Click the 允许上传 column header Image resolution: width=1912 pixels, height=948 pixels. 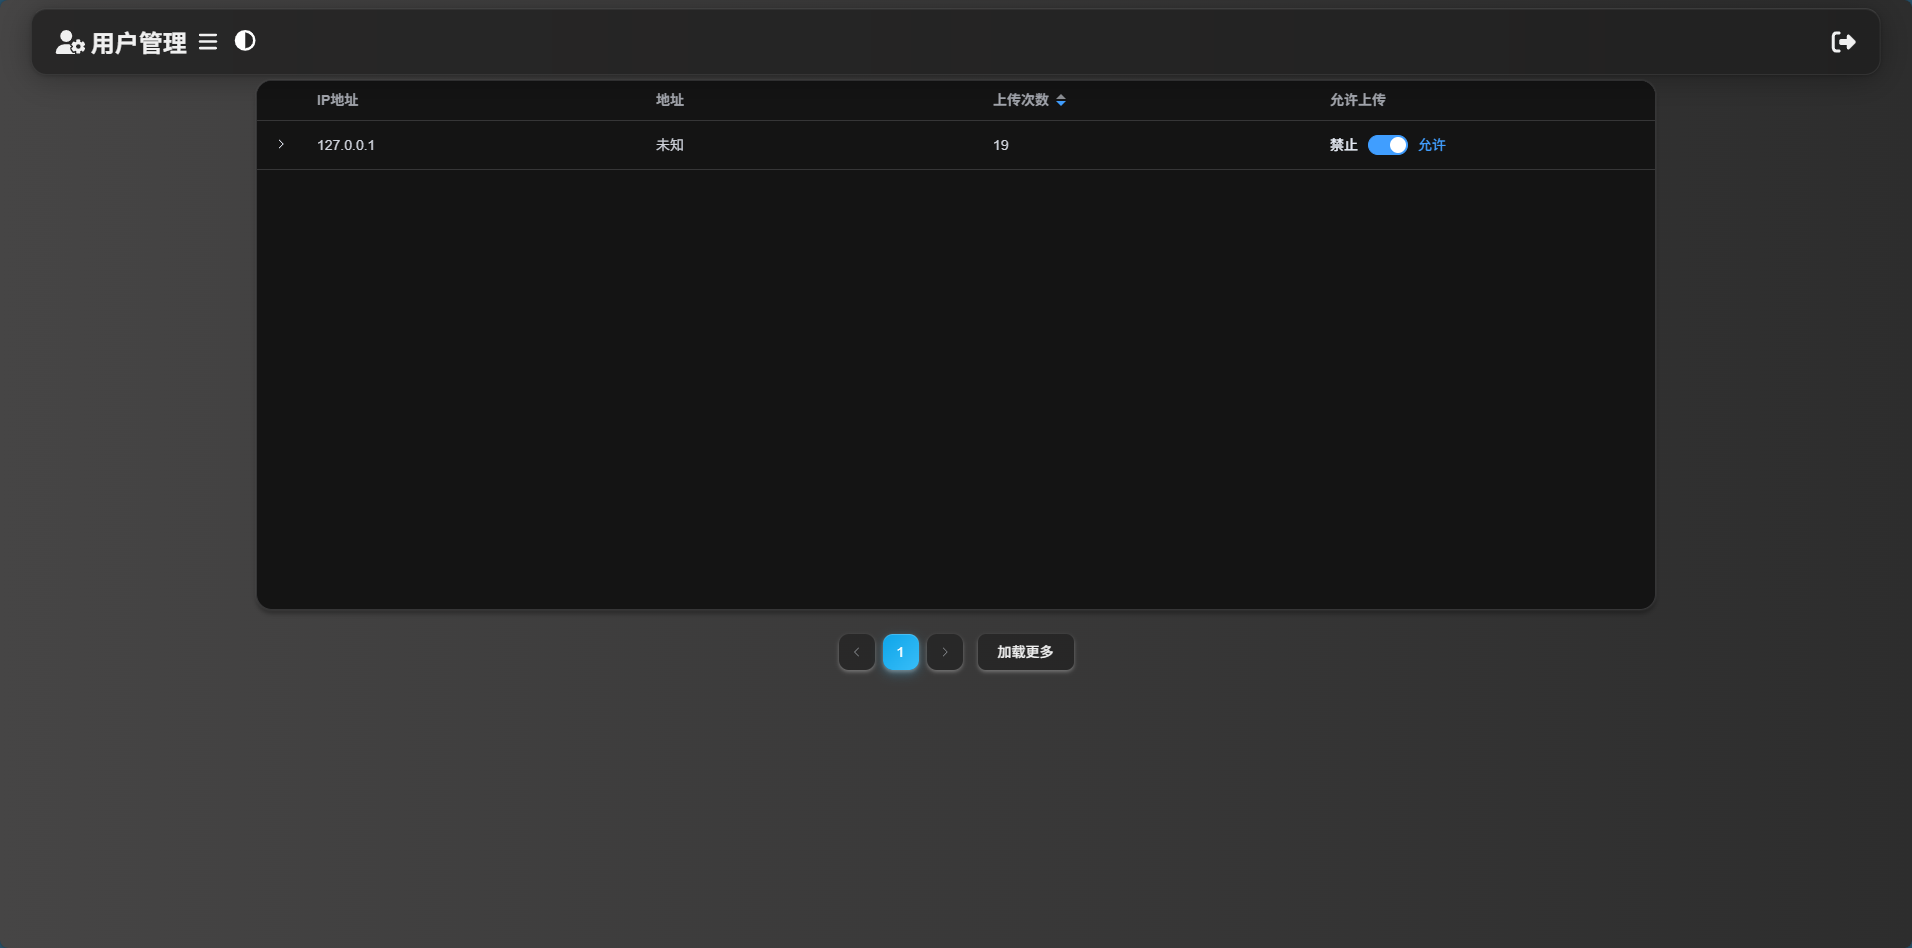click(1357, 100)
